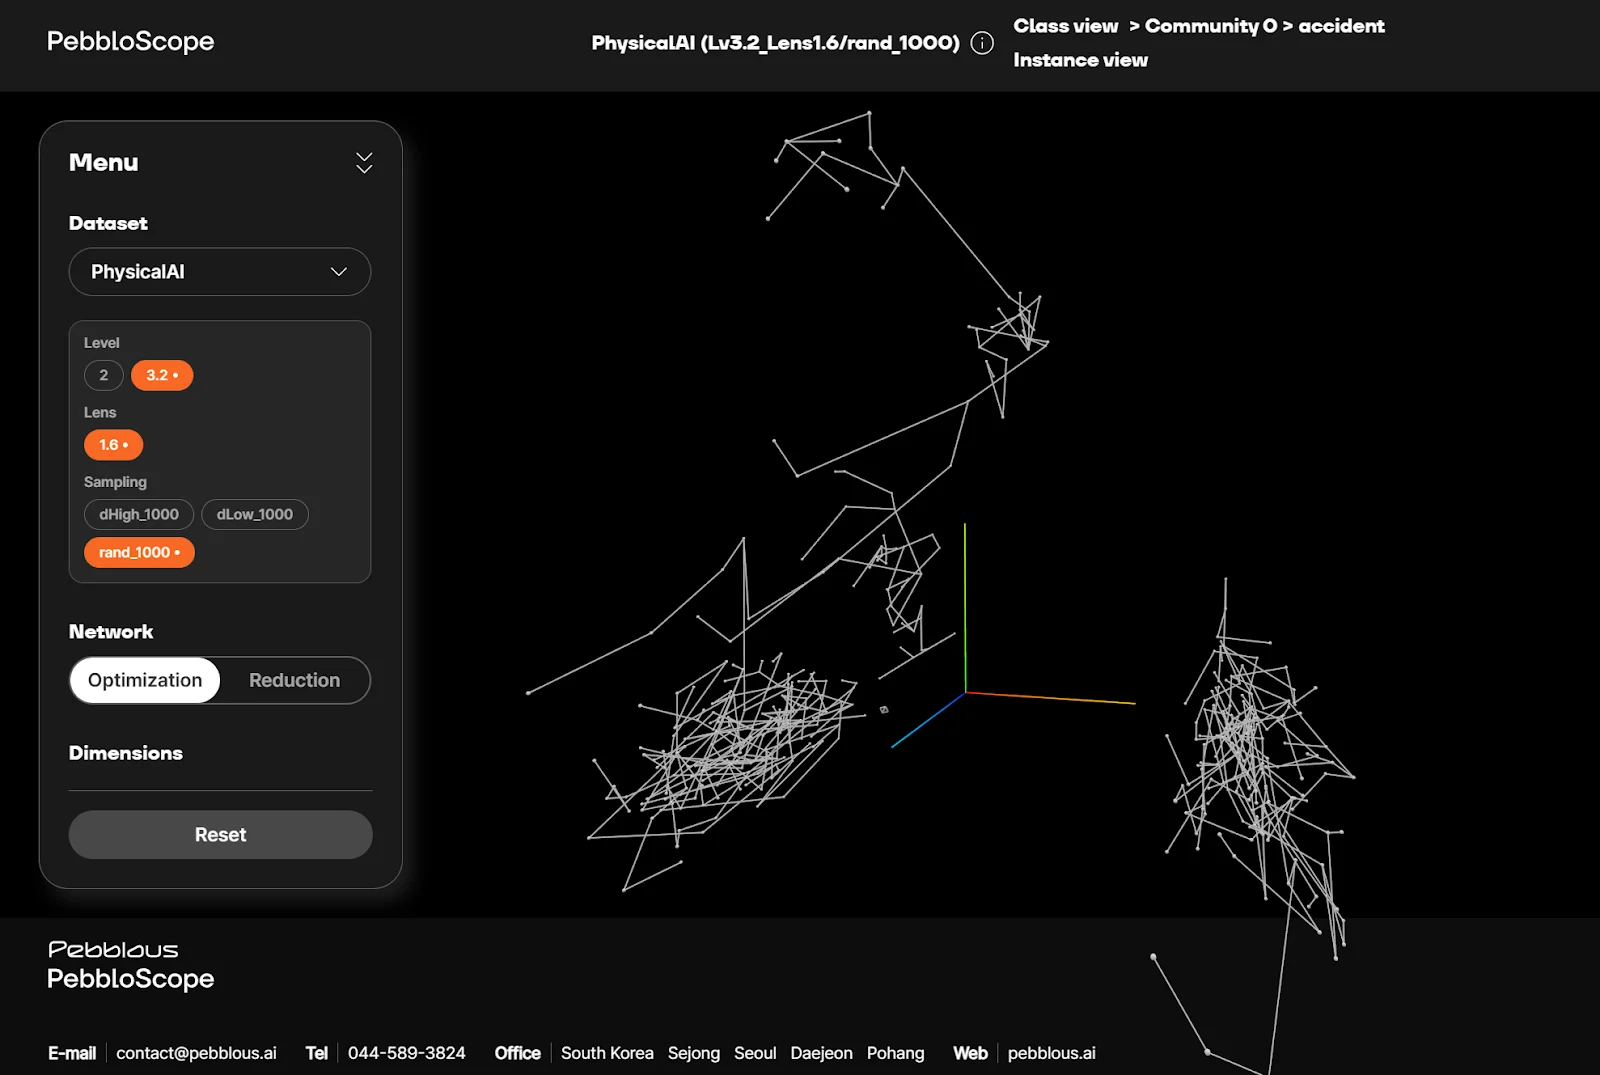Click the dataset dropdown chevron arrow
Image resolution: width=1600 pixels, height=1075 pixels.
[339, 272]
